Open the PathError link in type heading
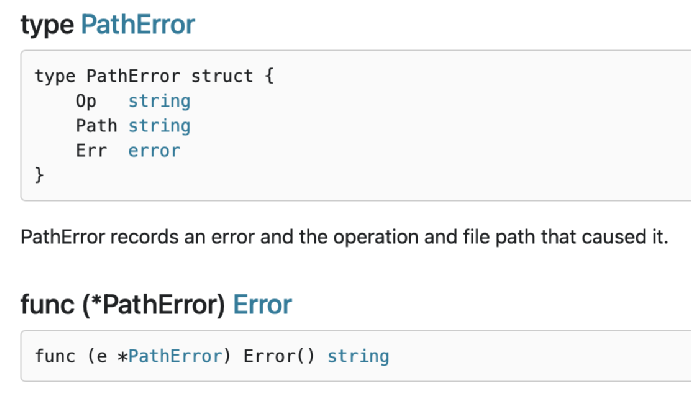The image size is (691, 393). (138, 24)
